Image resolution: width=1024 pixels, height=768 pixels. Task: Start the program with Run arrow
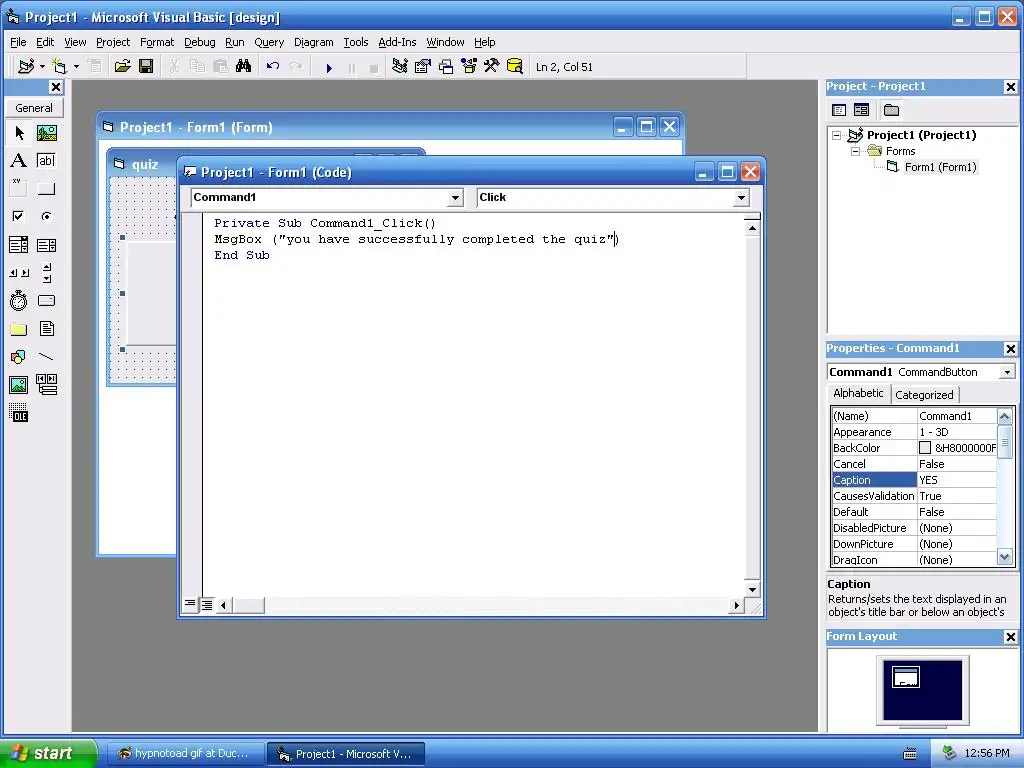(329, 67)
